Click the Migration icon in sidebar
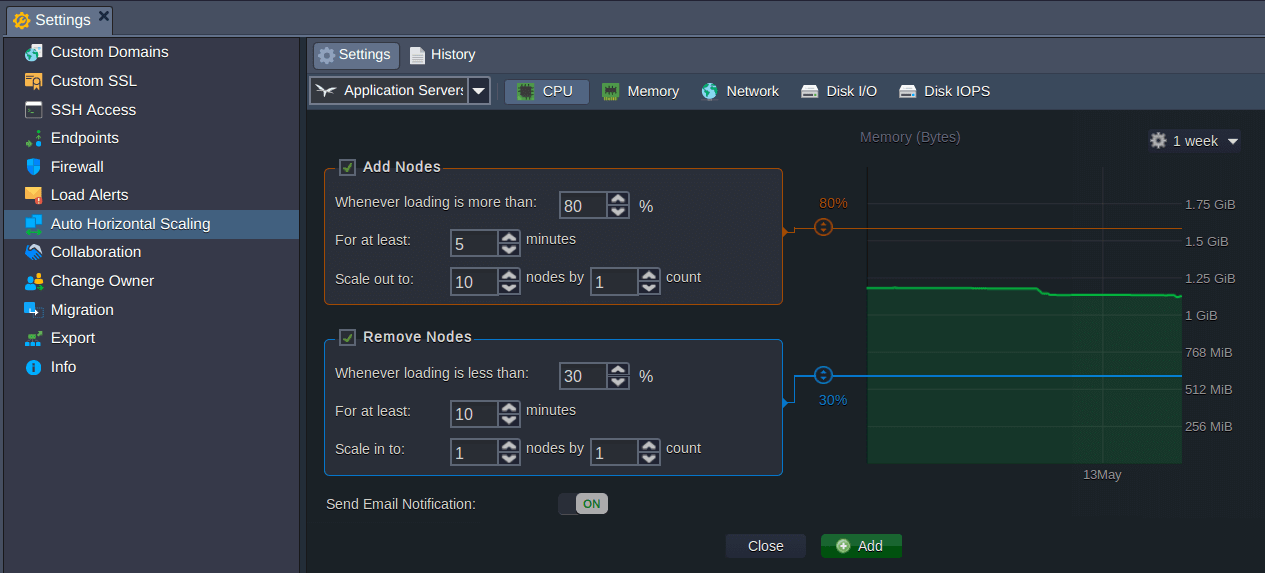This screenshot has width=1265, height=573. coord(34,310)
